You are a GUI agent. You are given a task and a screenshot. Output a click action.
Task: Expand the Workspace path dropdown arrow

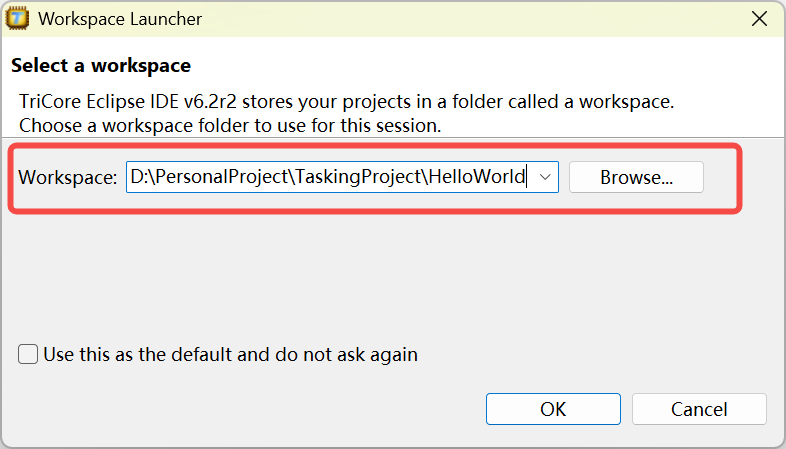[545, 177]
